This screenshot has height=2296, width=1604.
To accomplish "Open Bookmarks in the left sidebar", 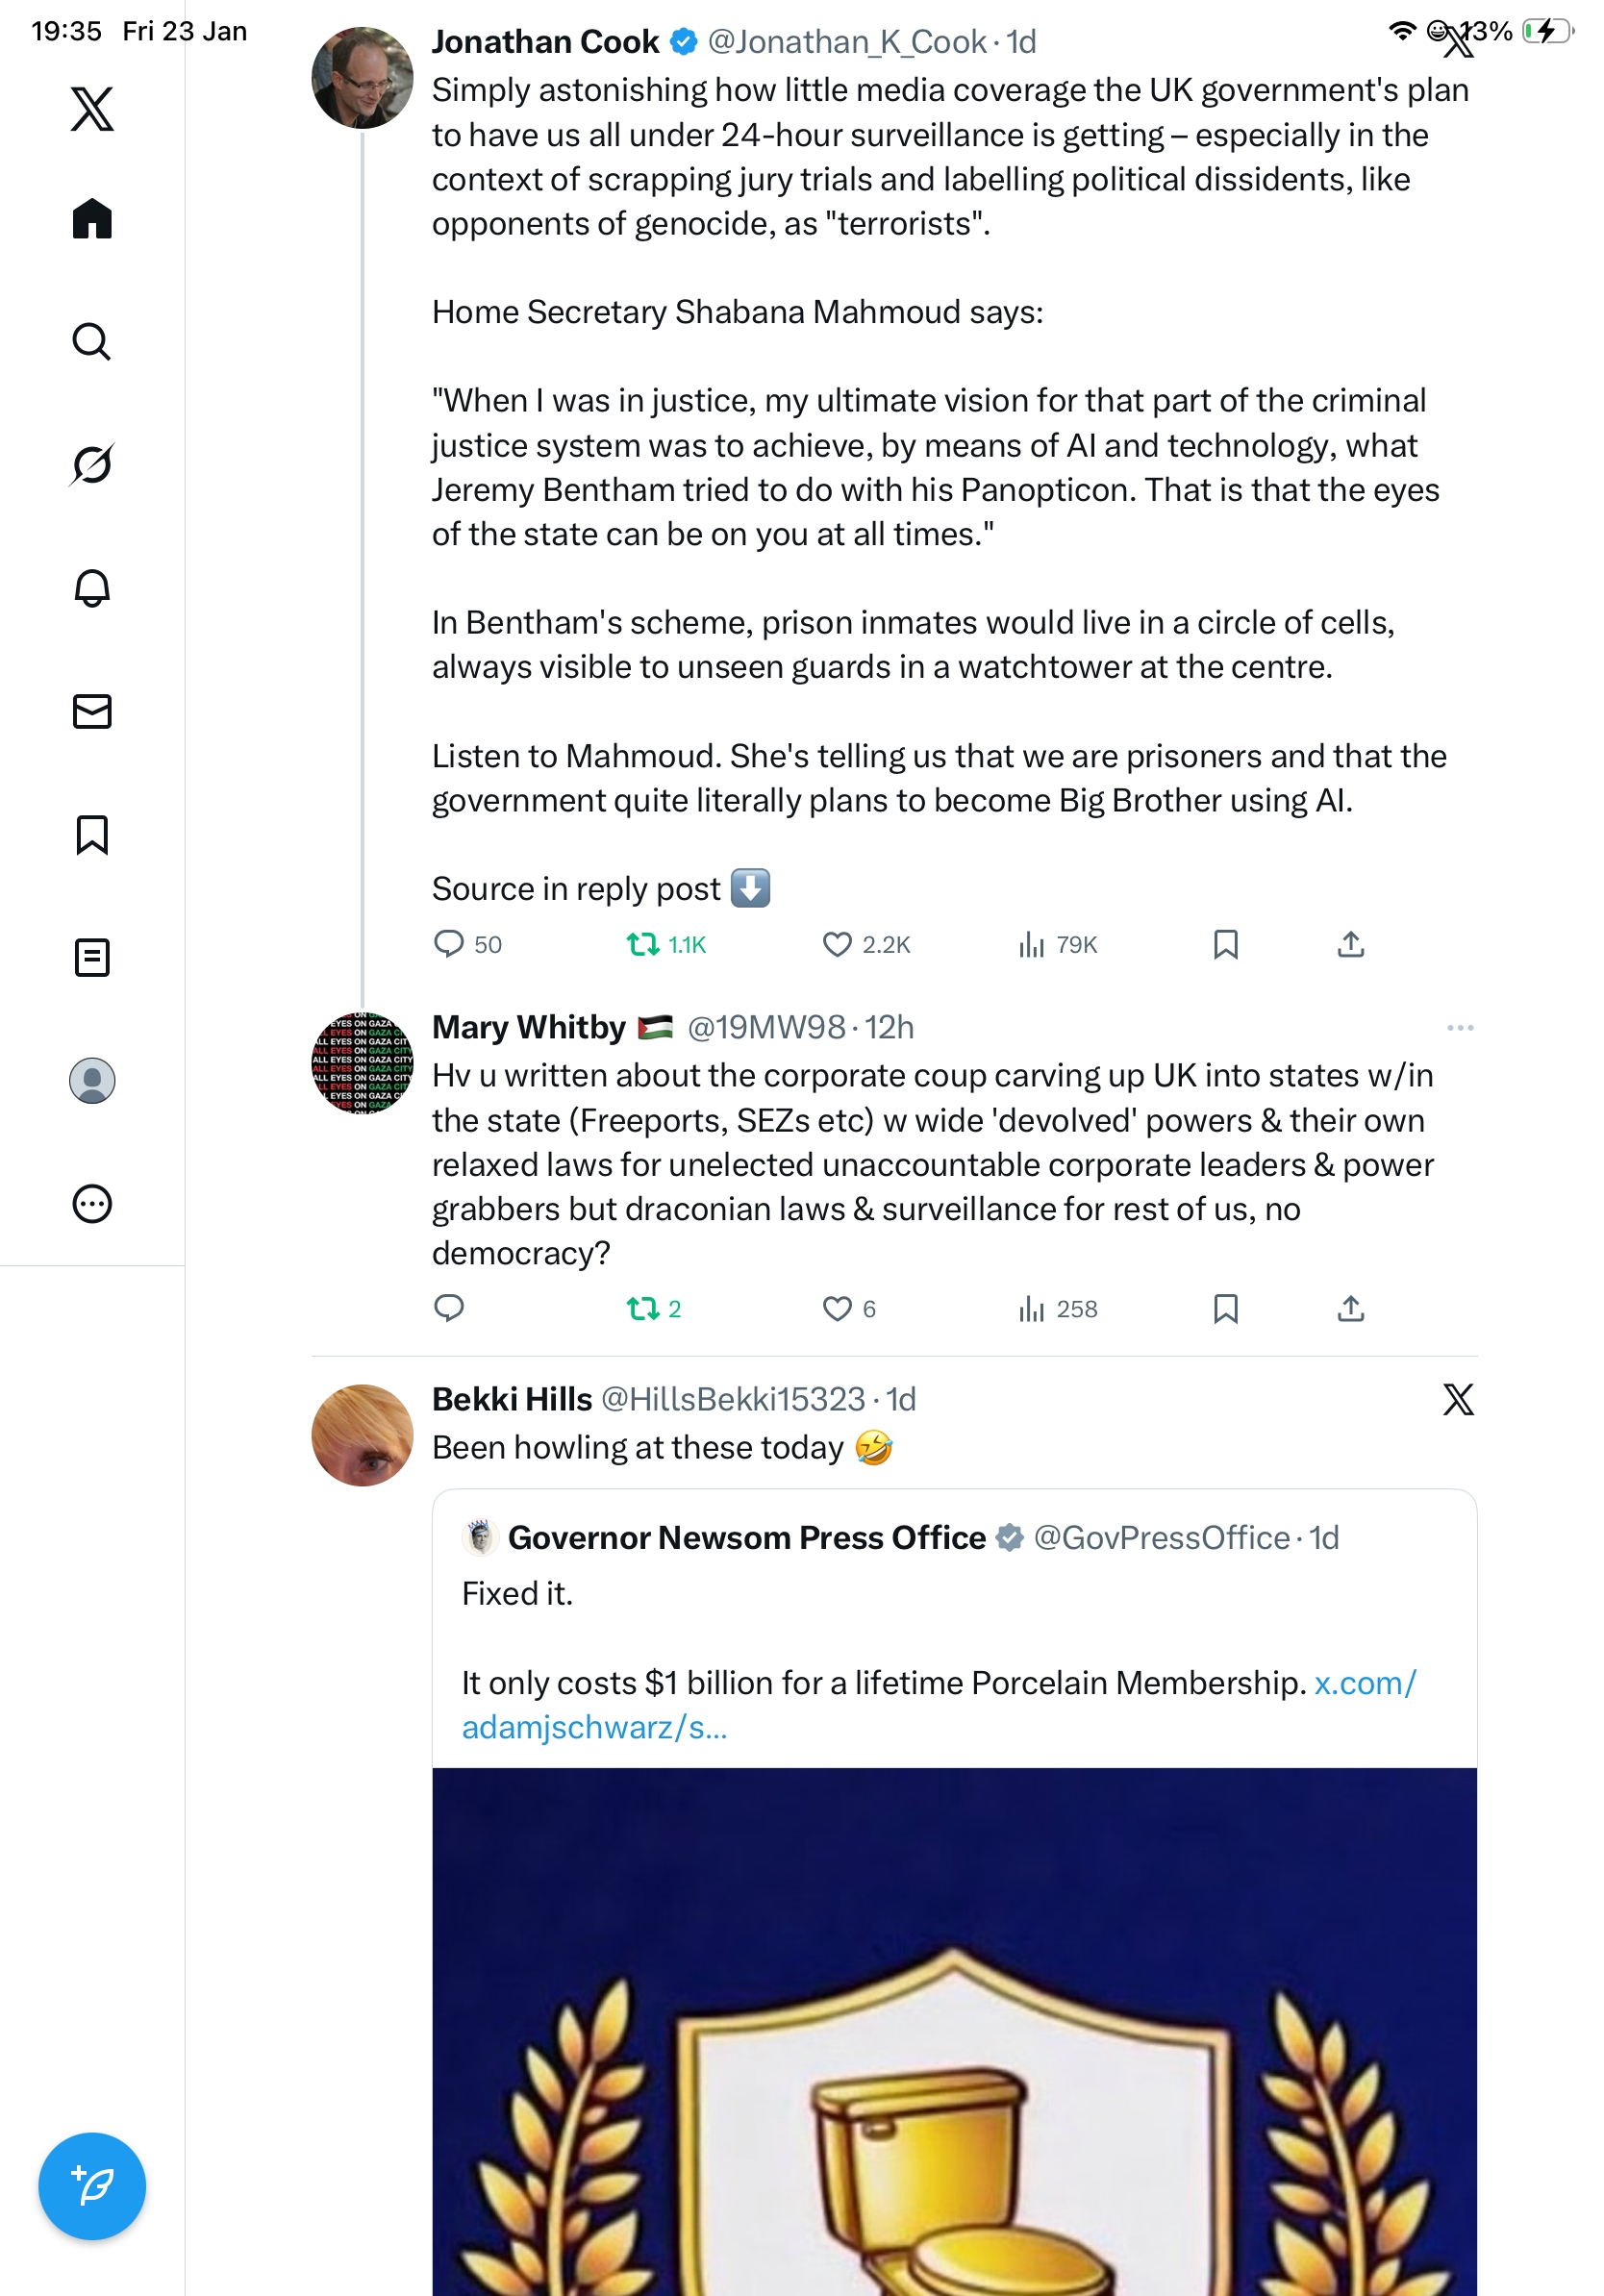I will (92, 835).
